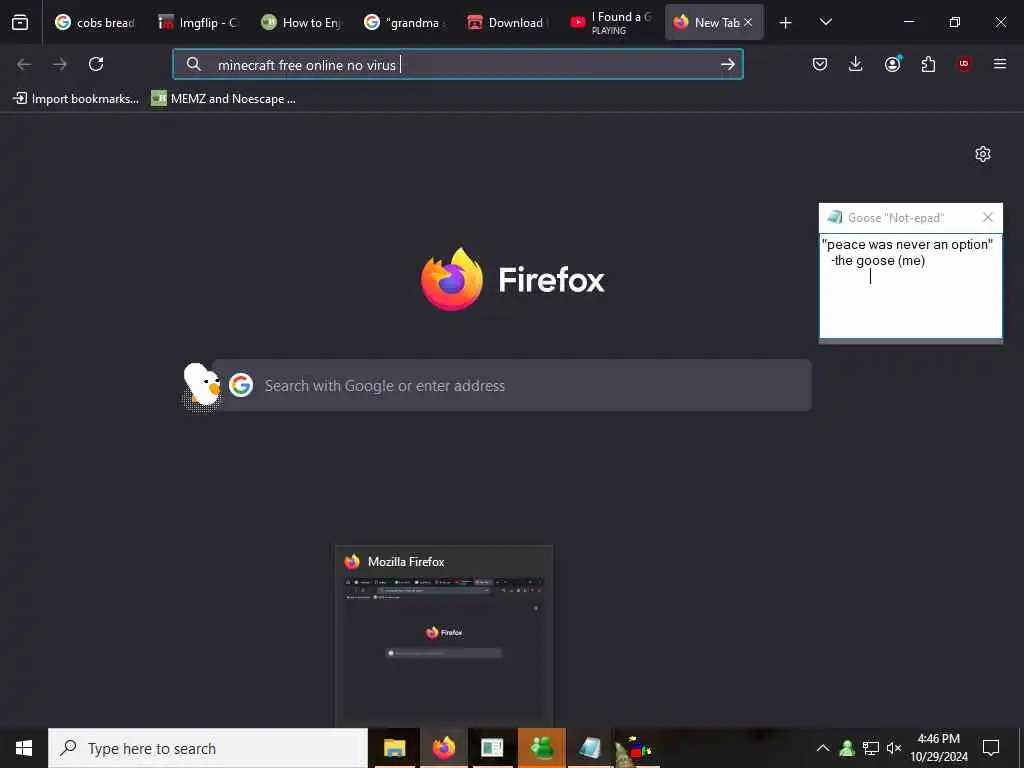Open the Action Center notifications icon

991,748
